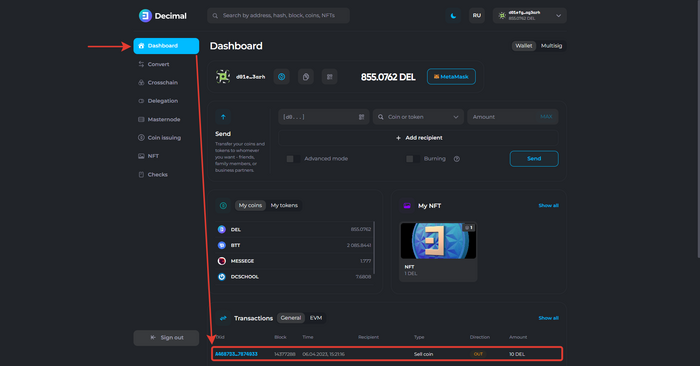Select the My tokens tab
Viewport: 700px width, 366px height.
pos(284,205)
